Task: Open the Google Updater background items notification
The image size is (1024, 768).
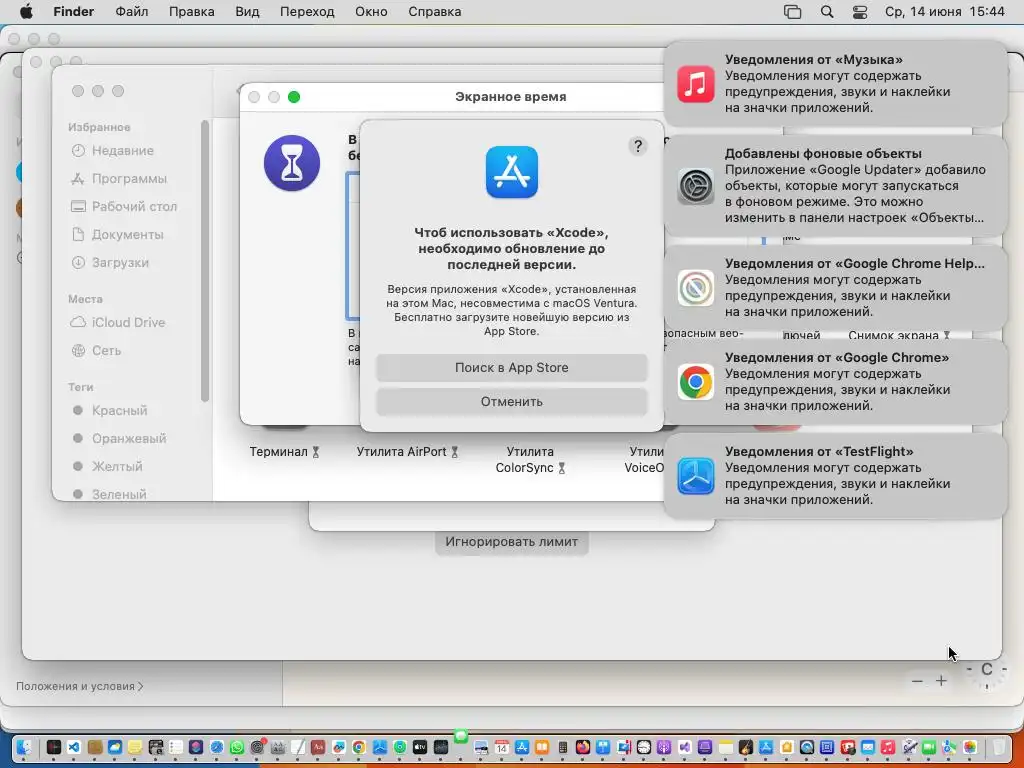Action: pos(835,186)
